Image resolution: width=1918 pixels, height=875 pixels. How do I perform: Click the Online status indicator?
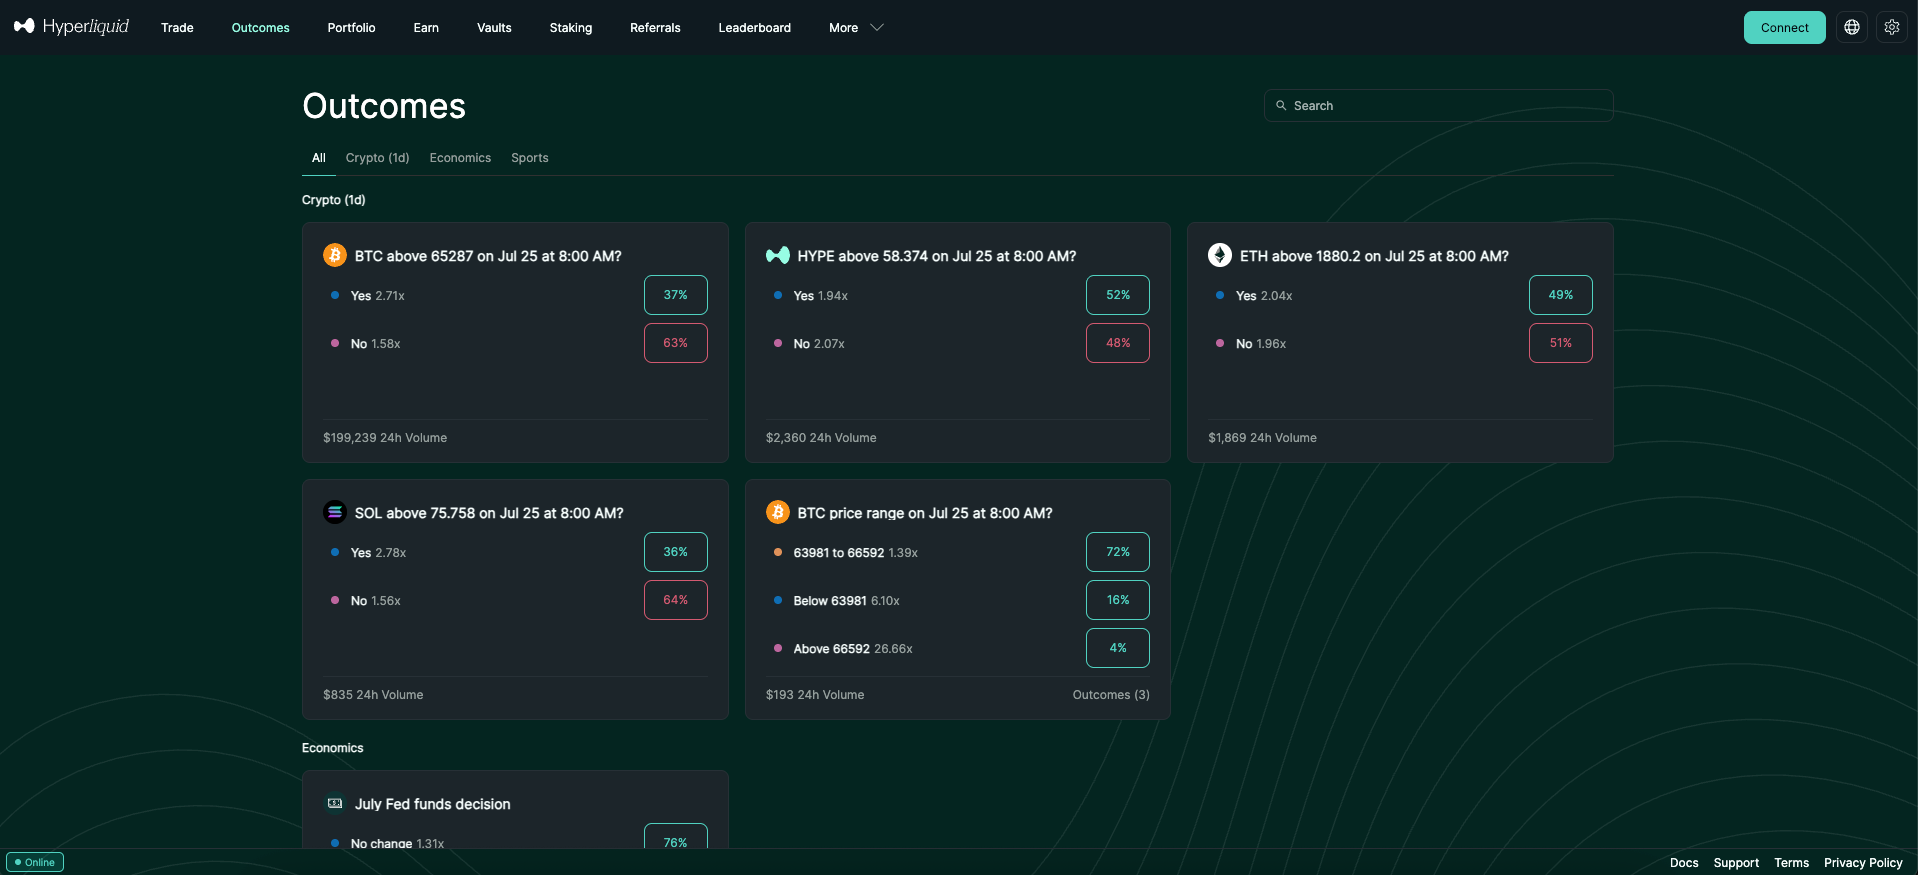click(x=35, y=862)
